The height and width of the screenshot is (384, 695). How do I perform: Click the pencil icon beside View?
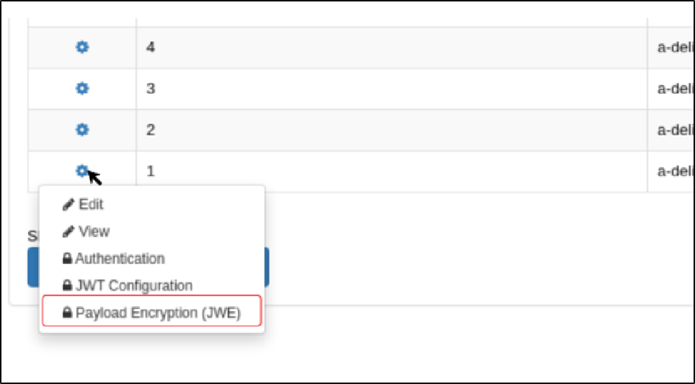pyautogui.click(x=68, y=232)
